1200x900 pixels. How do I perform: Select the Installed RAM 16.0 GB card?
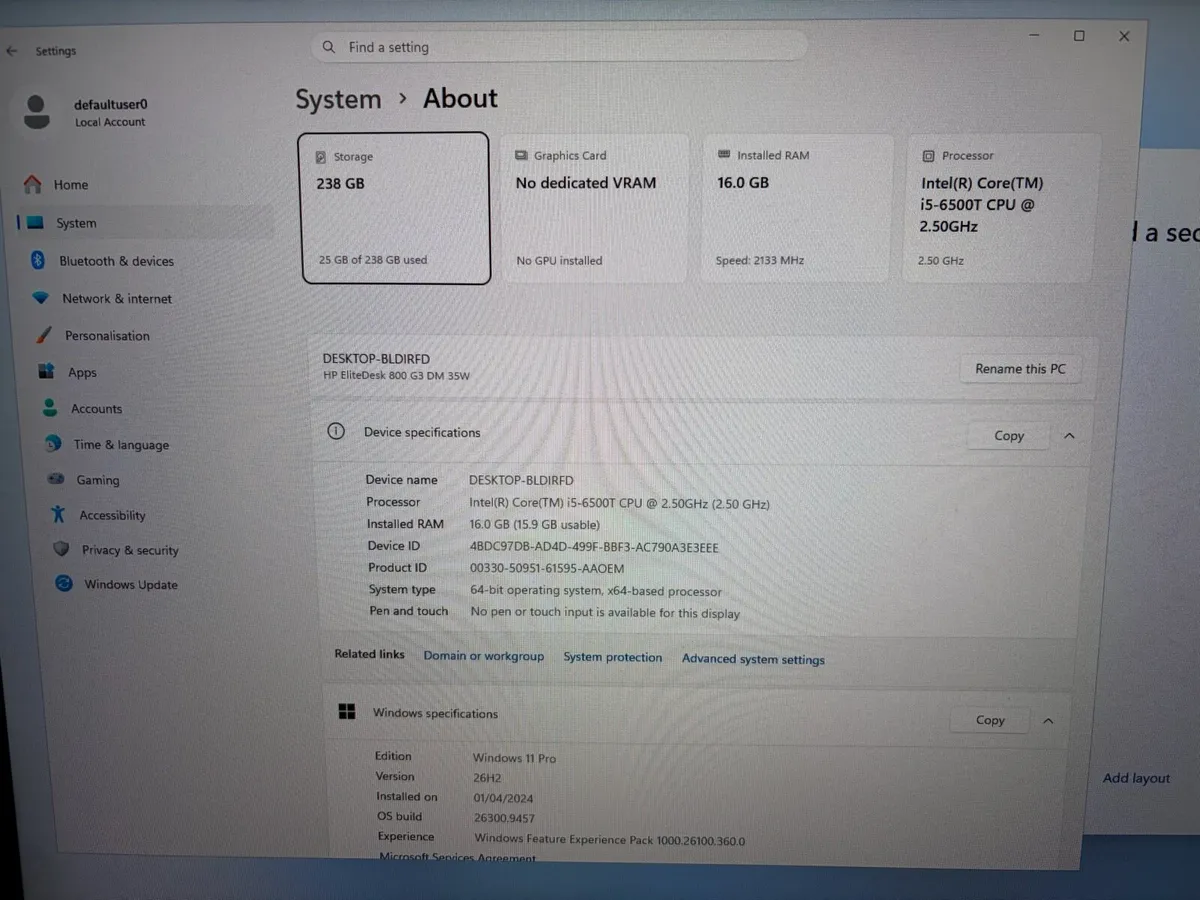798,208
